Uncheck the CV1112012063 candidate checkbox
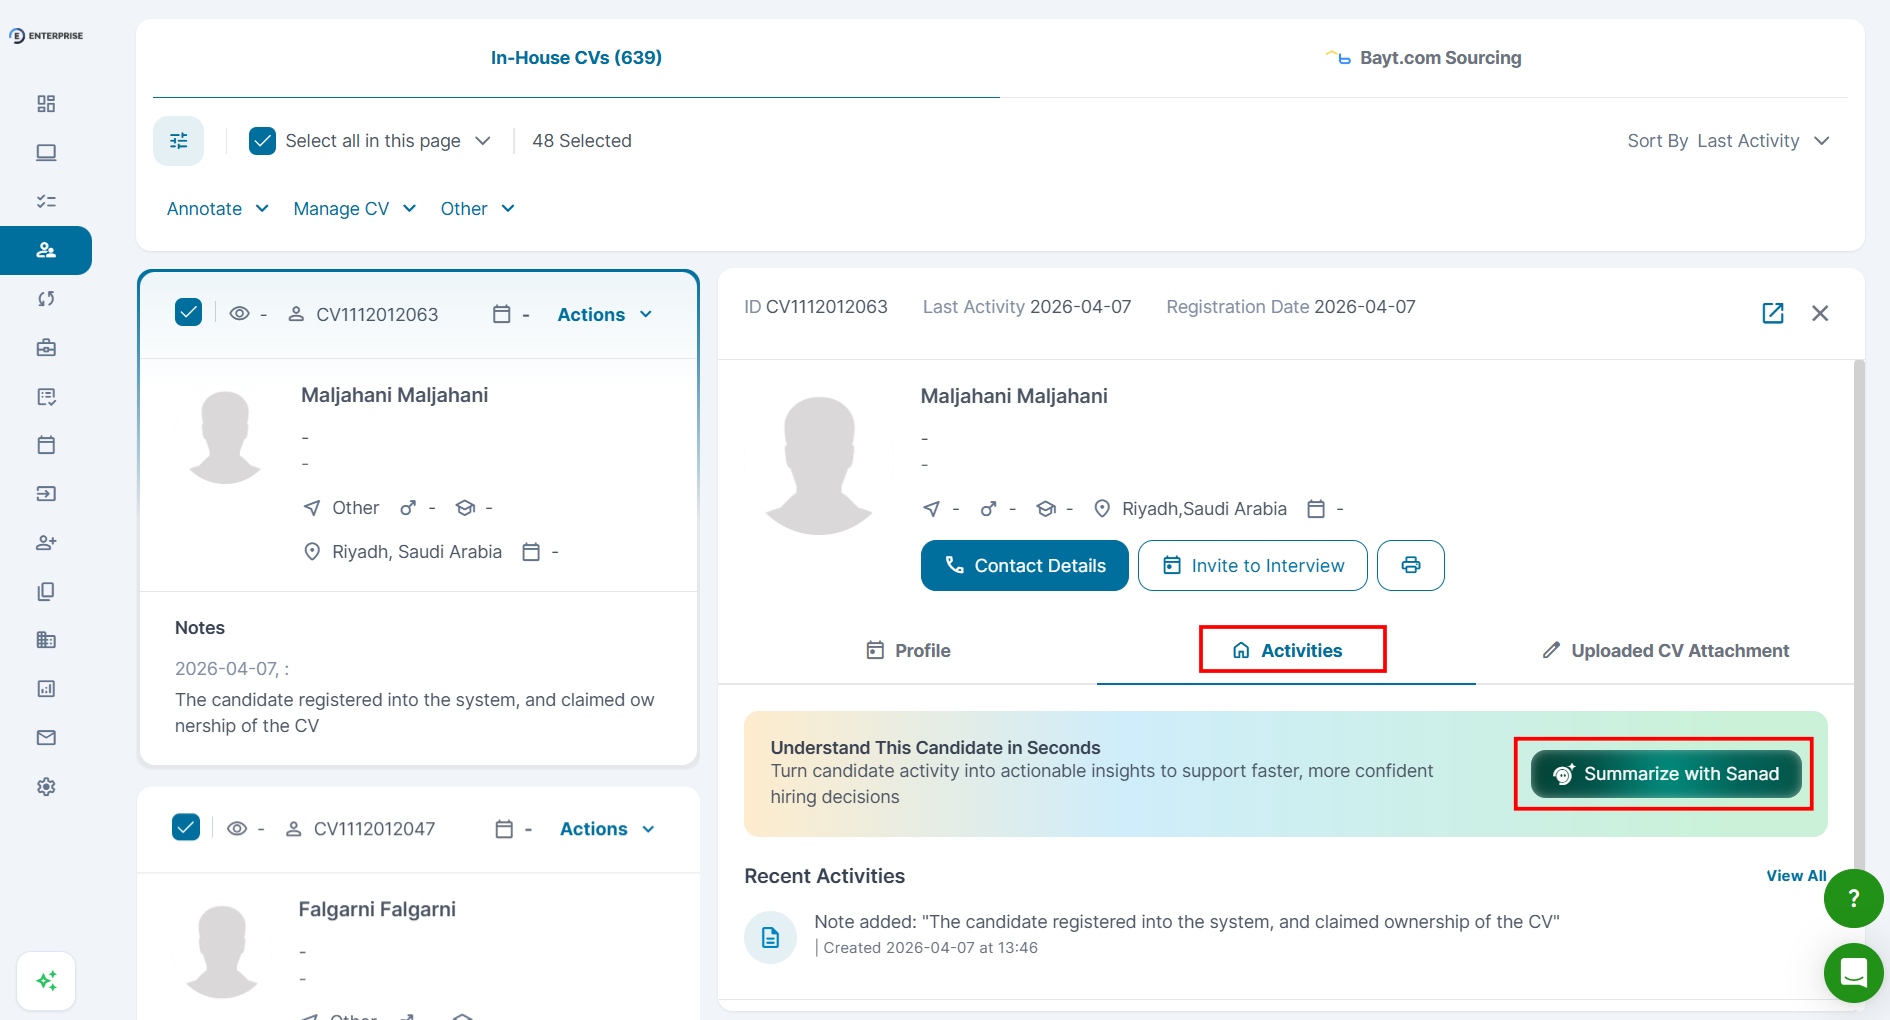The height and width of the screenshot is (1020, 1890). pyautogui.click(x=188, y=313)
